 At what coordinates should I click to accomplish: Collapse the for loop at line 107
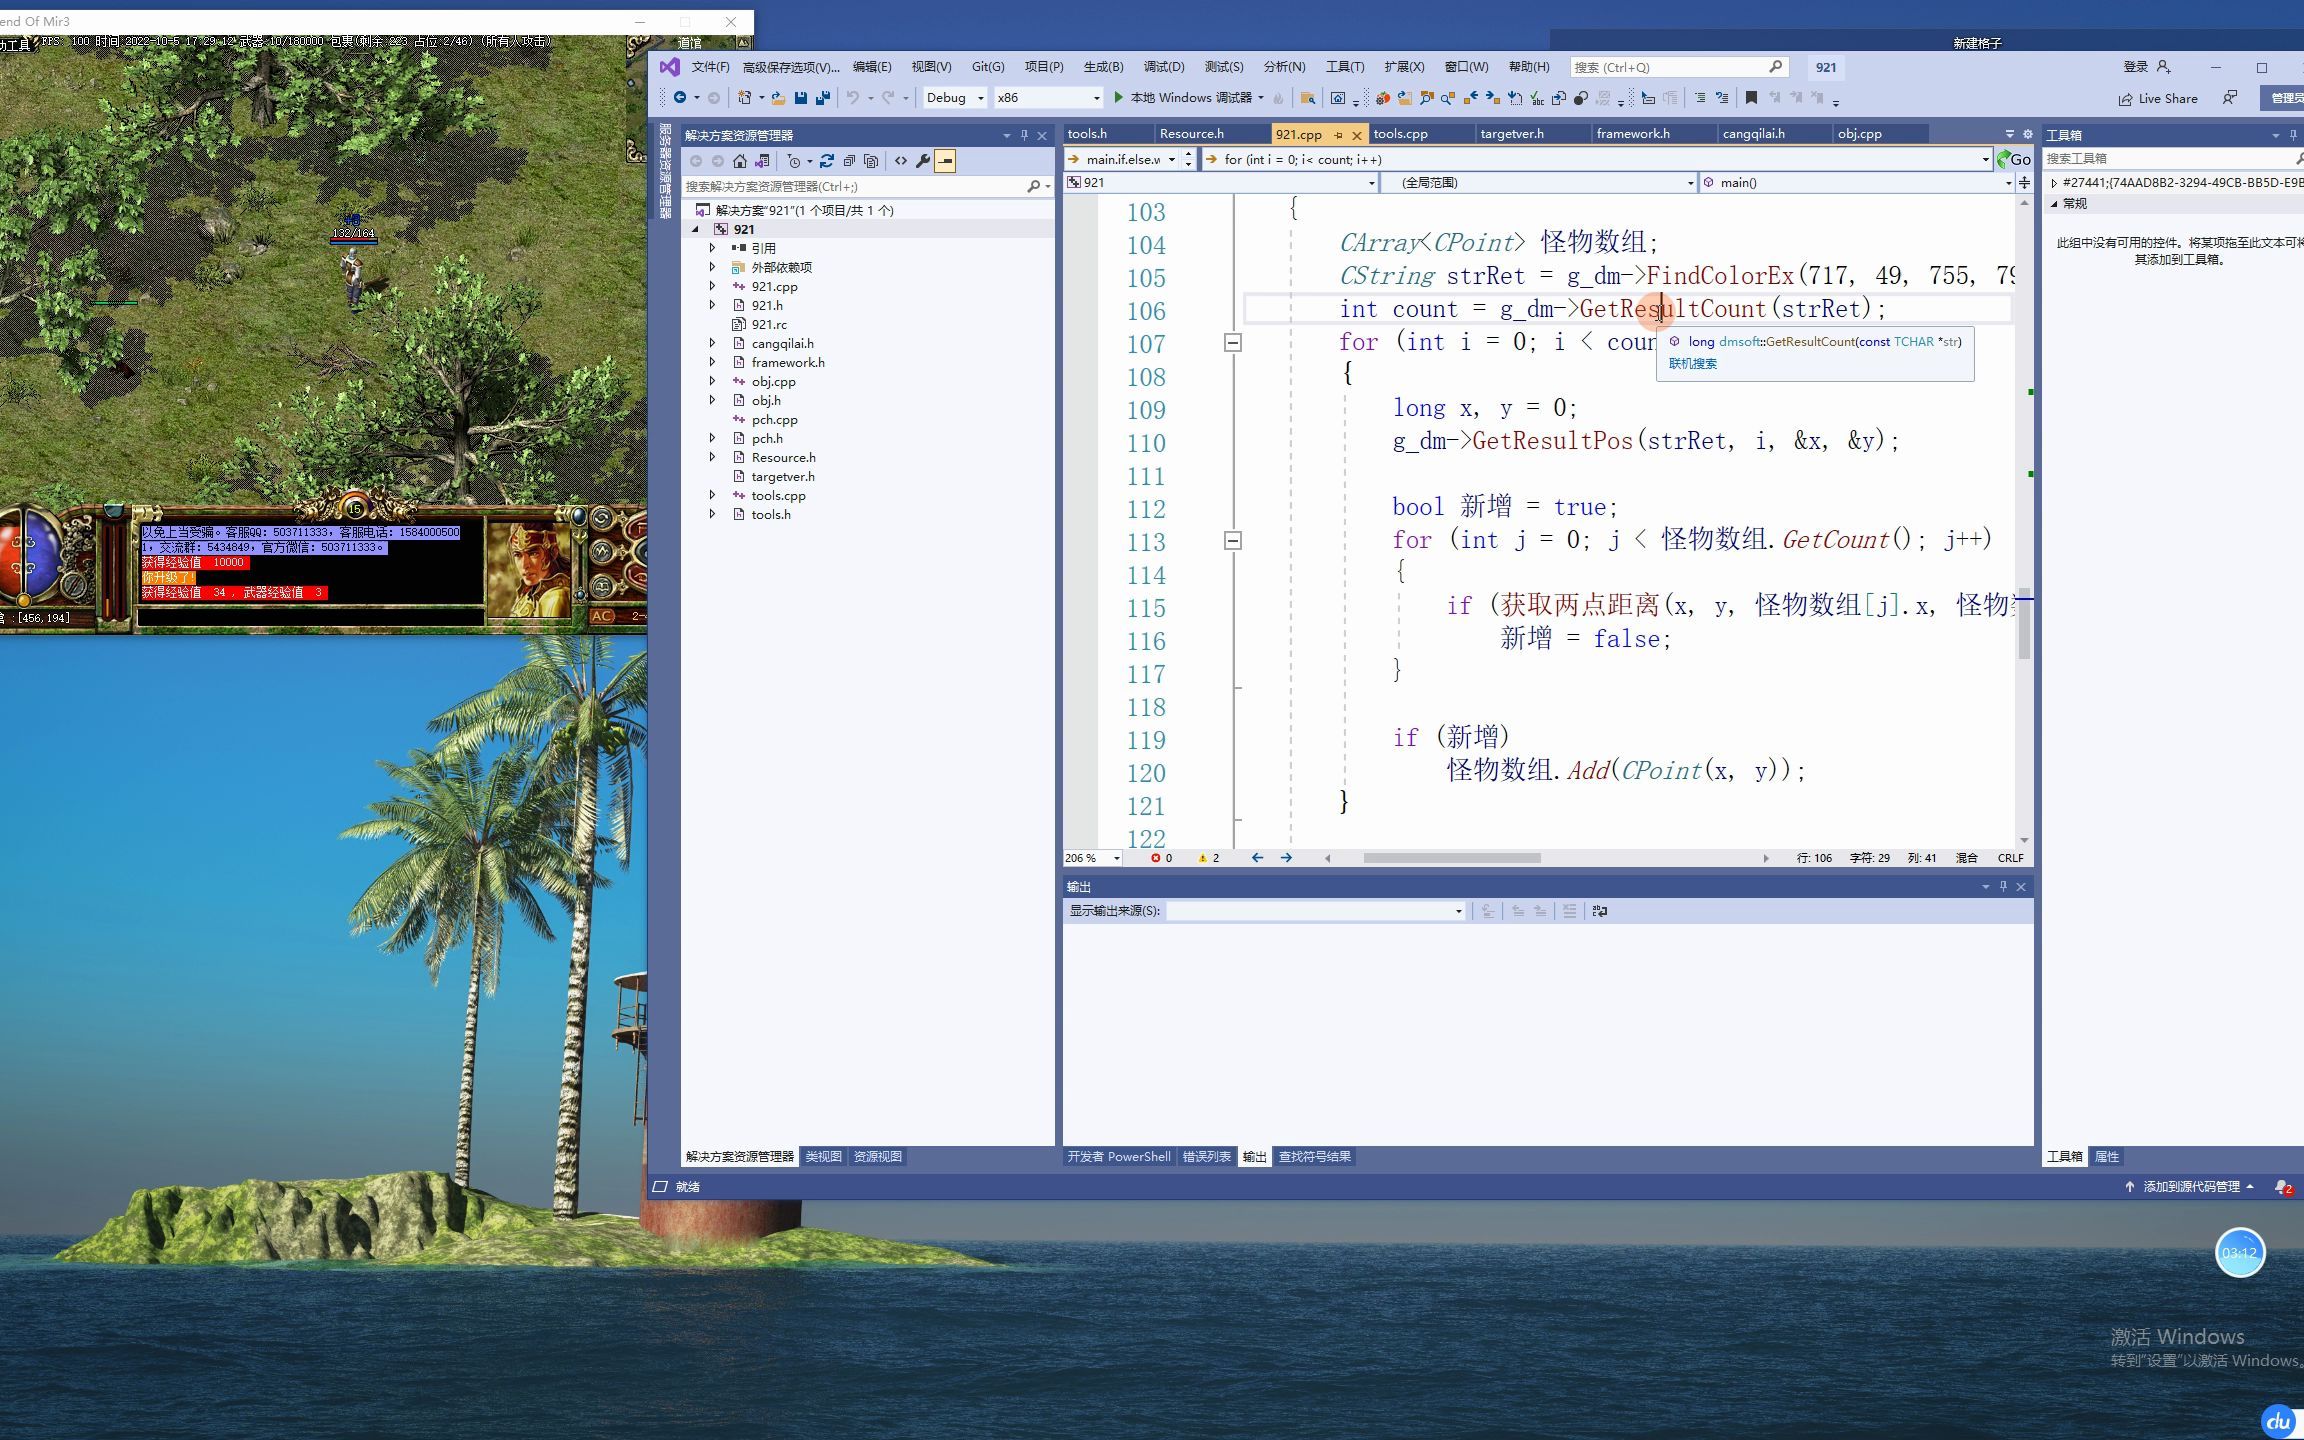(x=1233, y=343)
